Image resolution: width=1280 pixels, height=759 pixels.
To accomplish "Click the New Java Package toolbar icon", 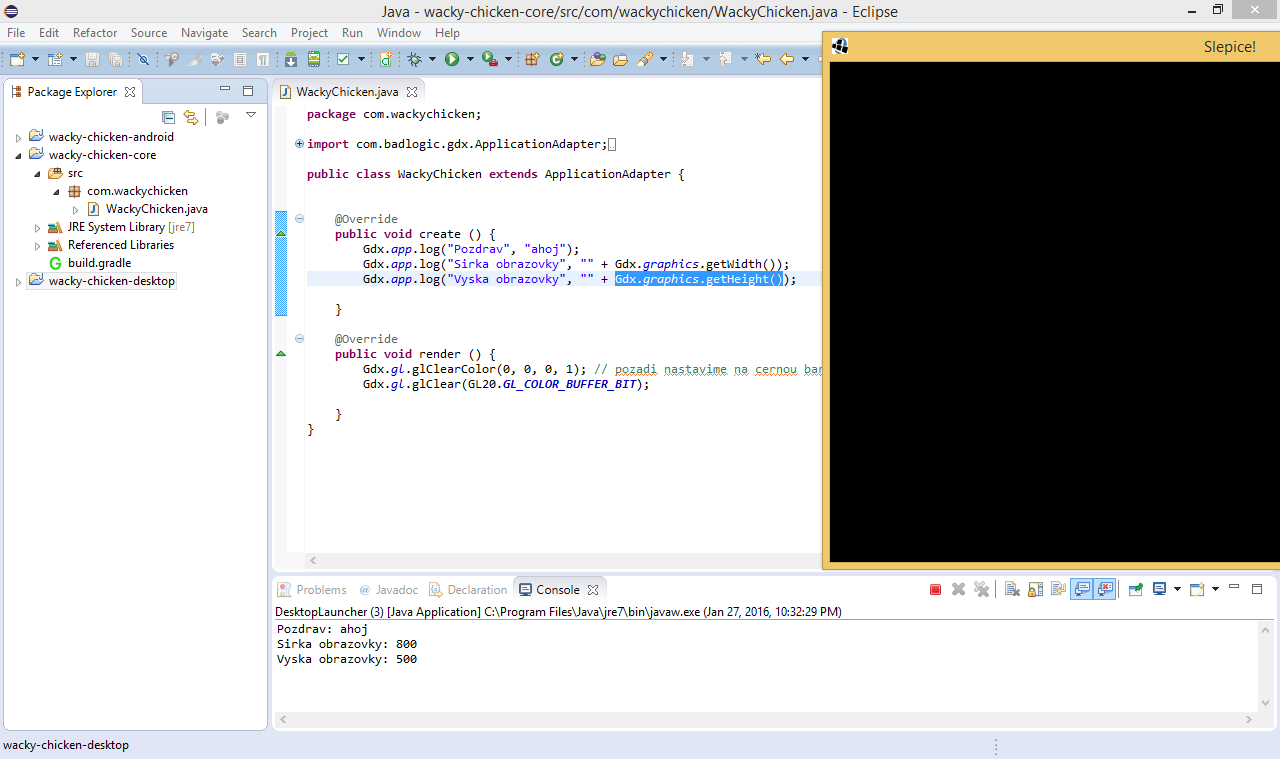I will point(532,60).
